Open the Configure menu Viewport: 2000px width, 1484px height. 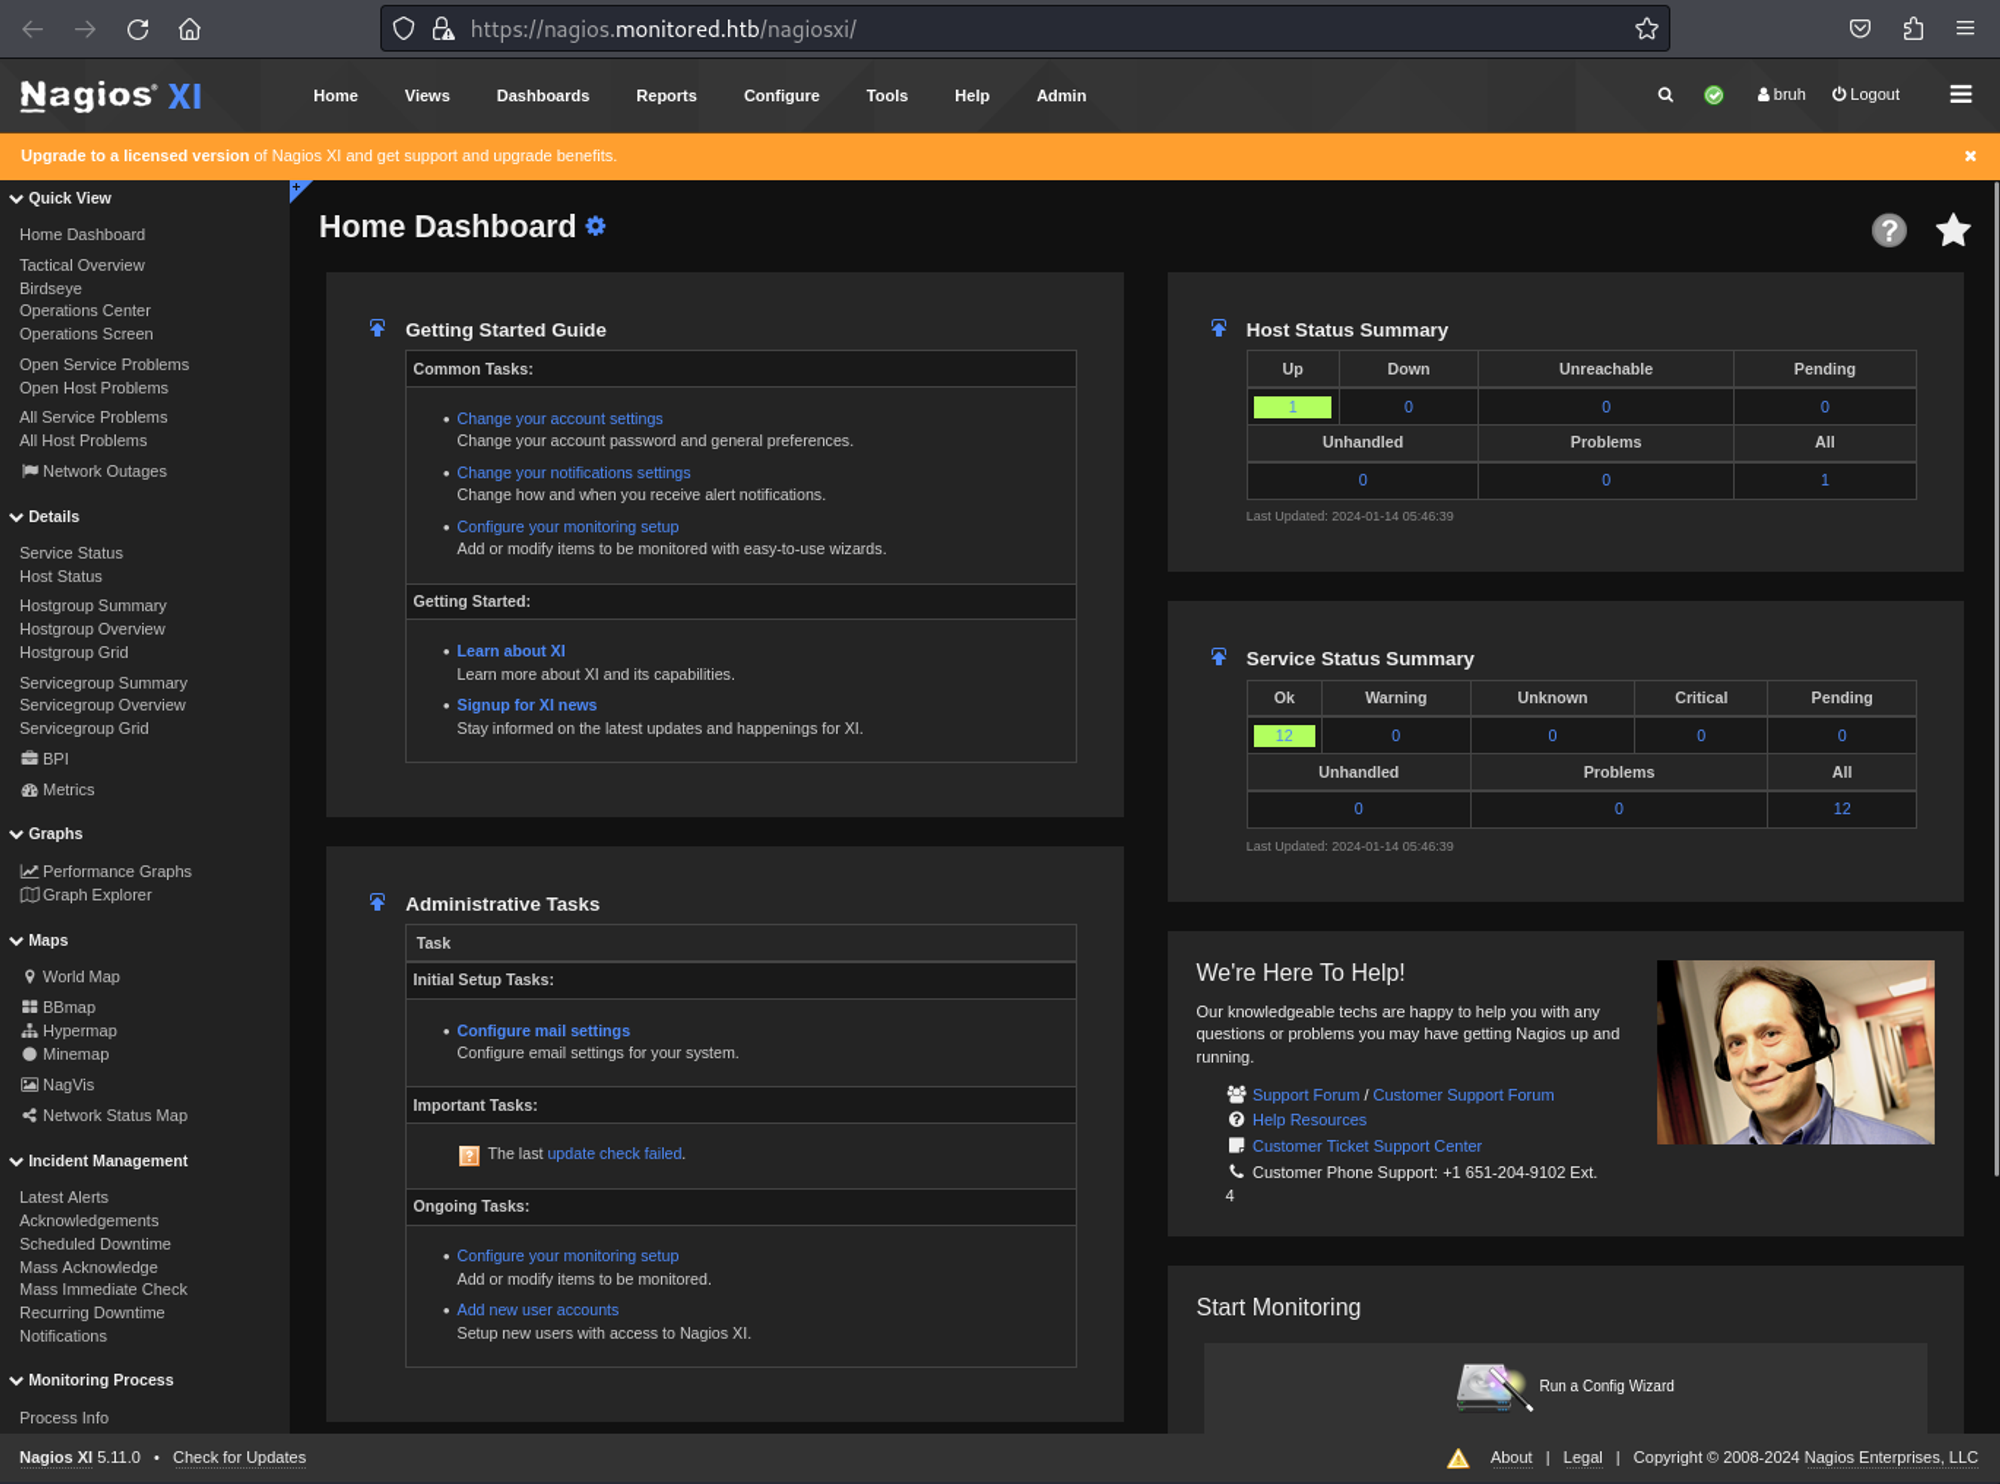781,96
